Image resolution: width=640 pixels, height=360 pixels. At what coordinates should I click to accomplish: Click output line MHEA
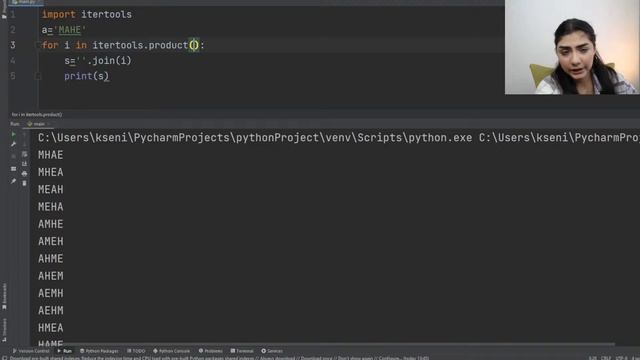pyautogui.click(x=51, y=172)
